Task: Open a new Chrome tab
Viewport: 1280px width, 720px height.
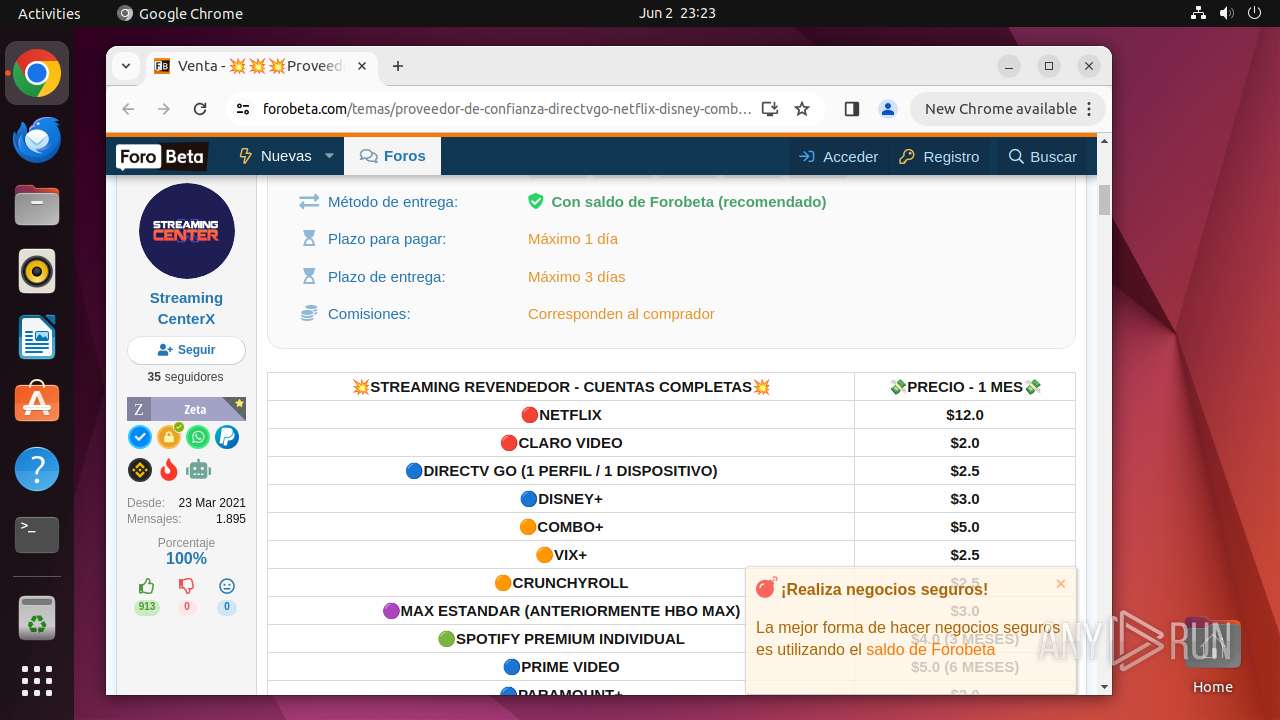Action: coord(398,66)
